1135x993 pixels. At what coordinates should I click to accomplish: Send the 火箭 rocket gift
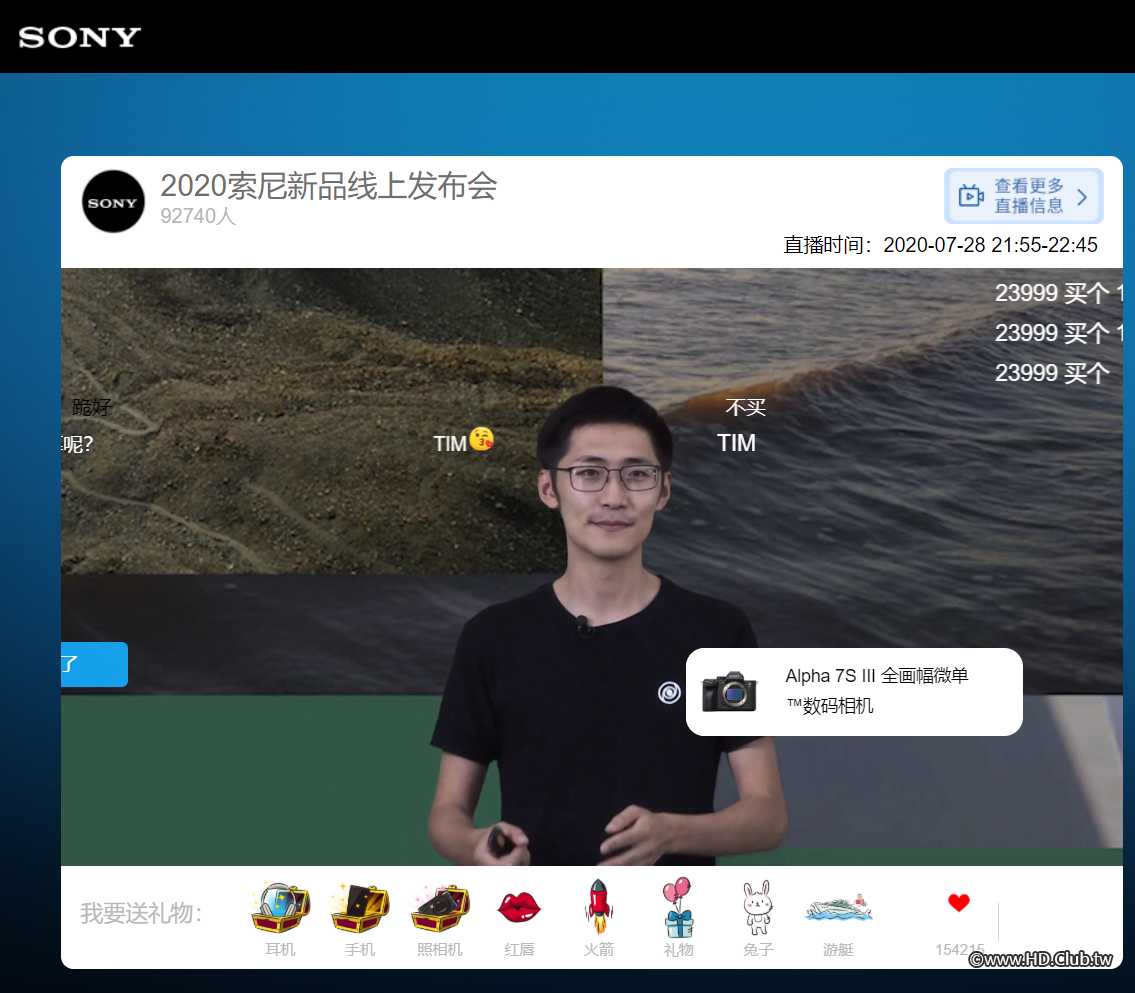(599, 907)
